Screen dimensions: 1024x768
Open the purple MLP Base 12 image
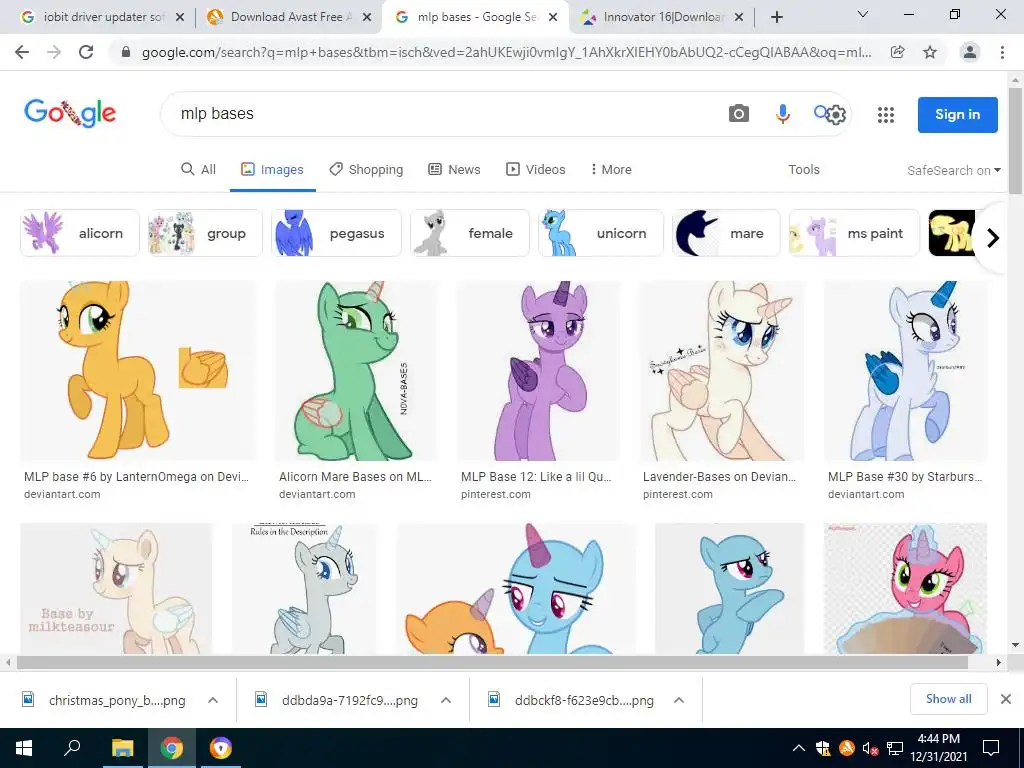pos(538,371)
